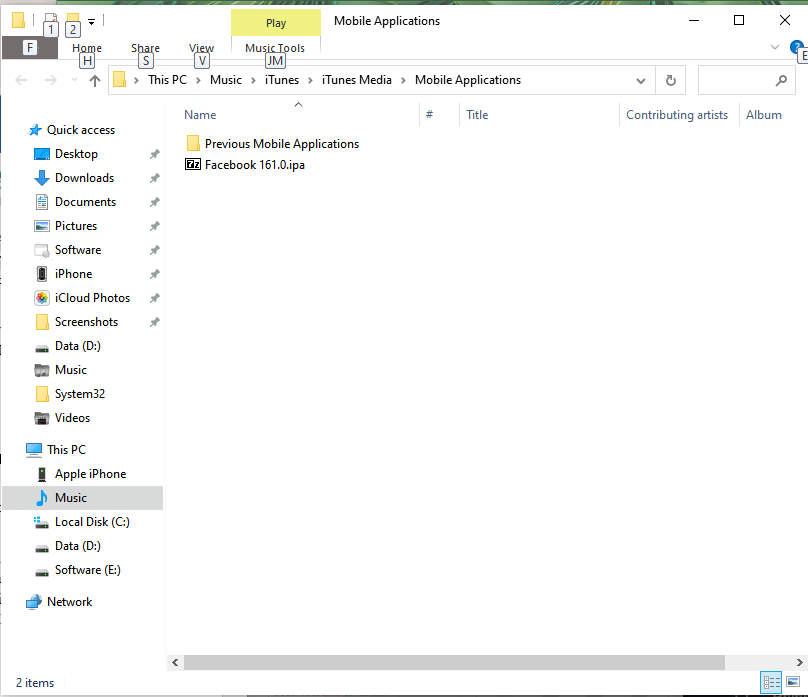Viewport: 808px width, 697px height.
Task: Switch to Details view layout button
Action: [x=771, y=682]
